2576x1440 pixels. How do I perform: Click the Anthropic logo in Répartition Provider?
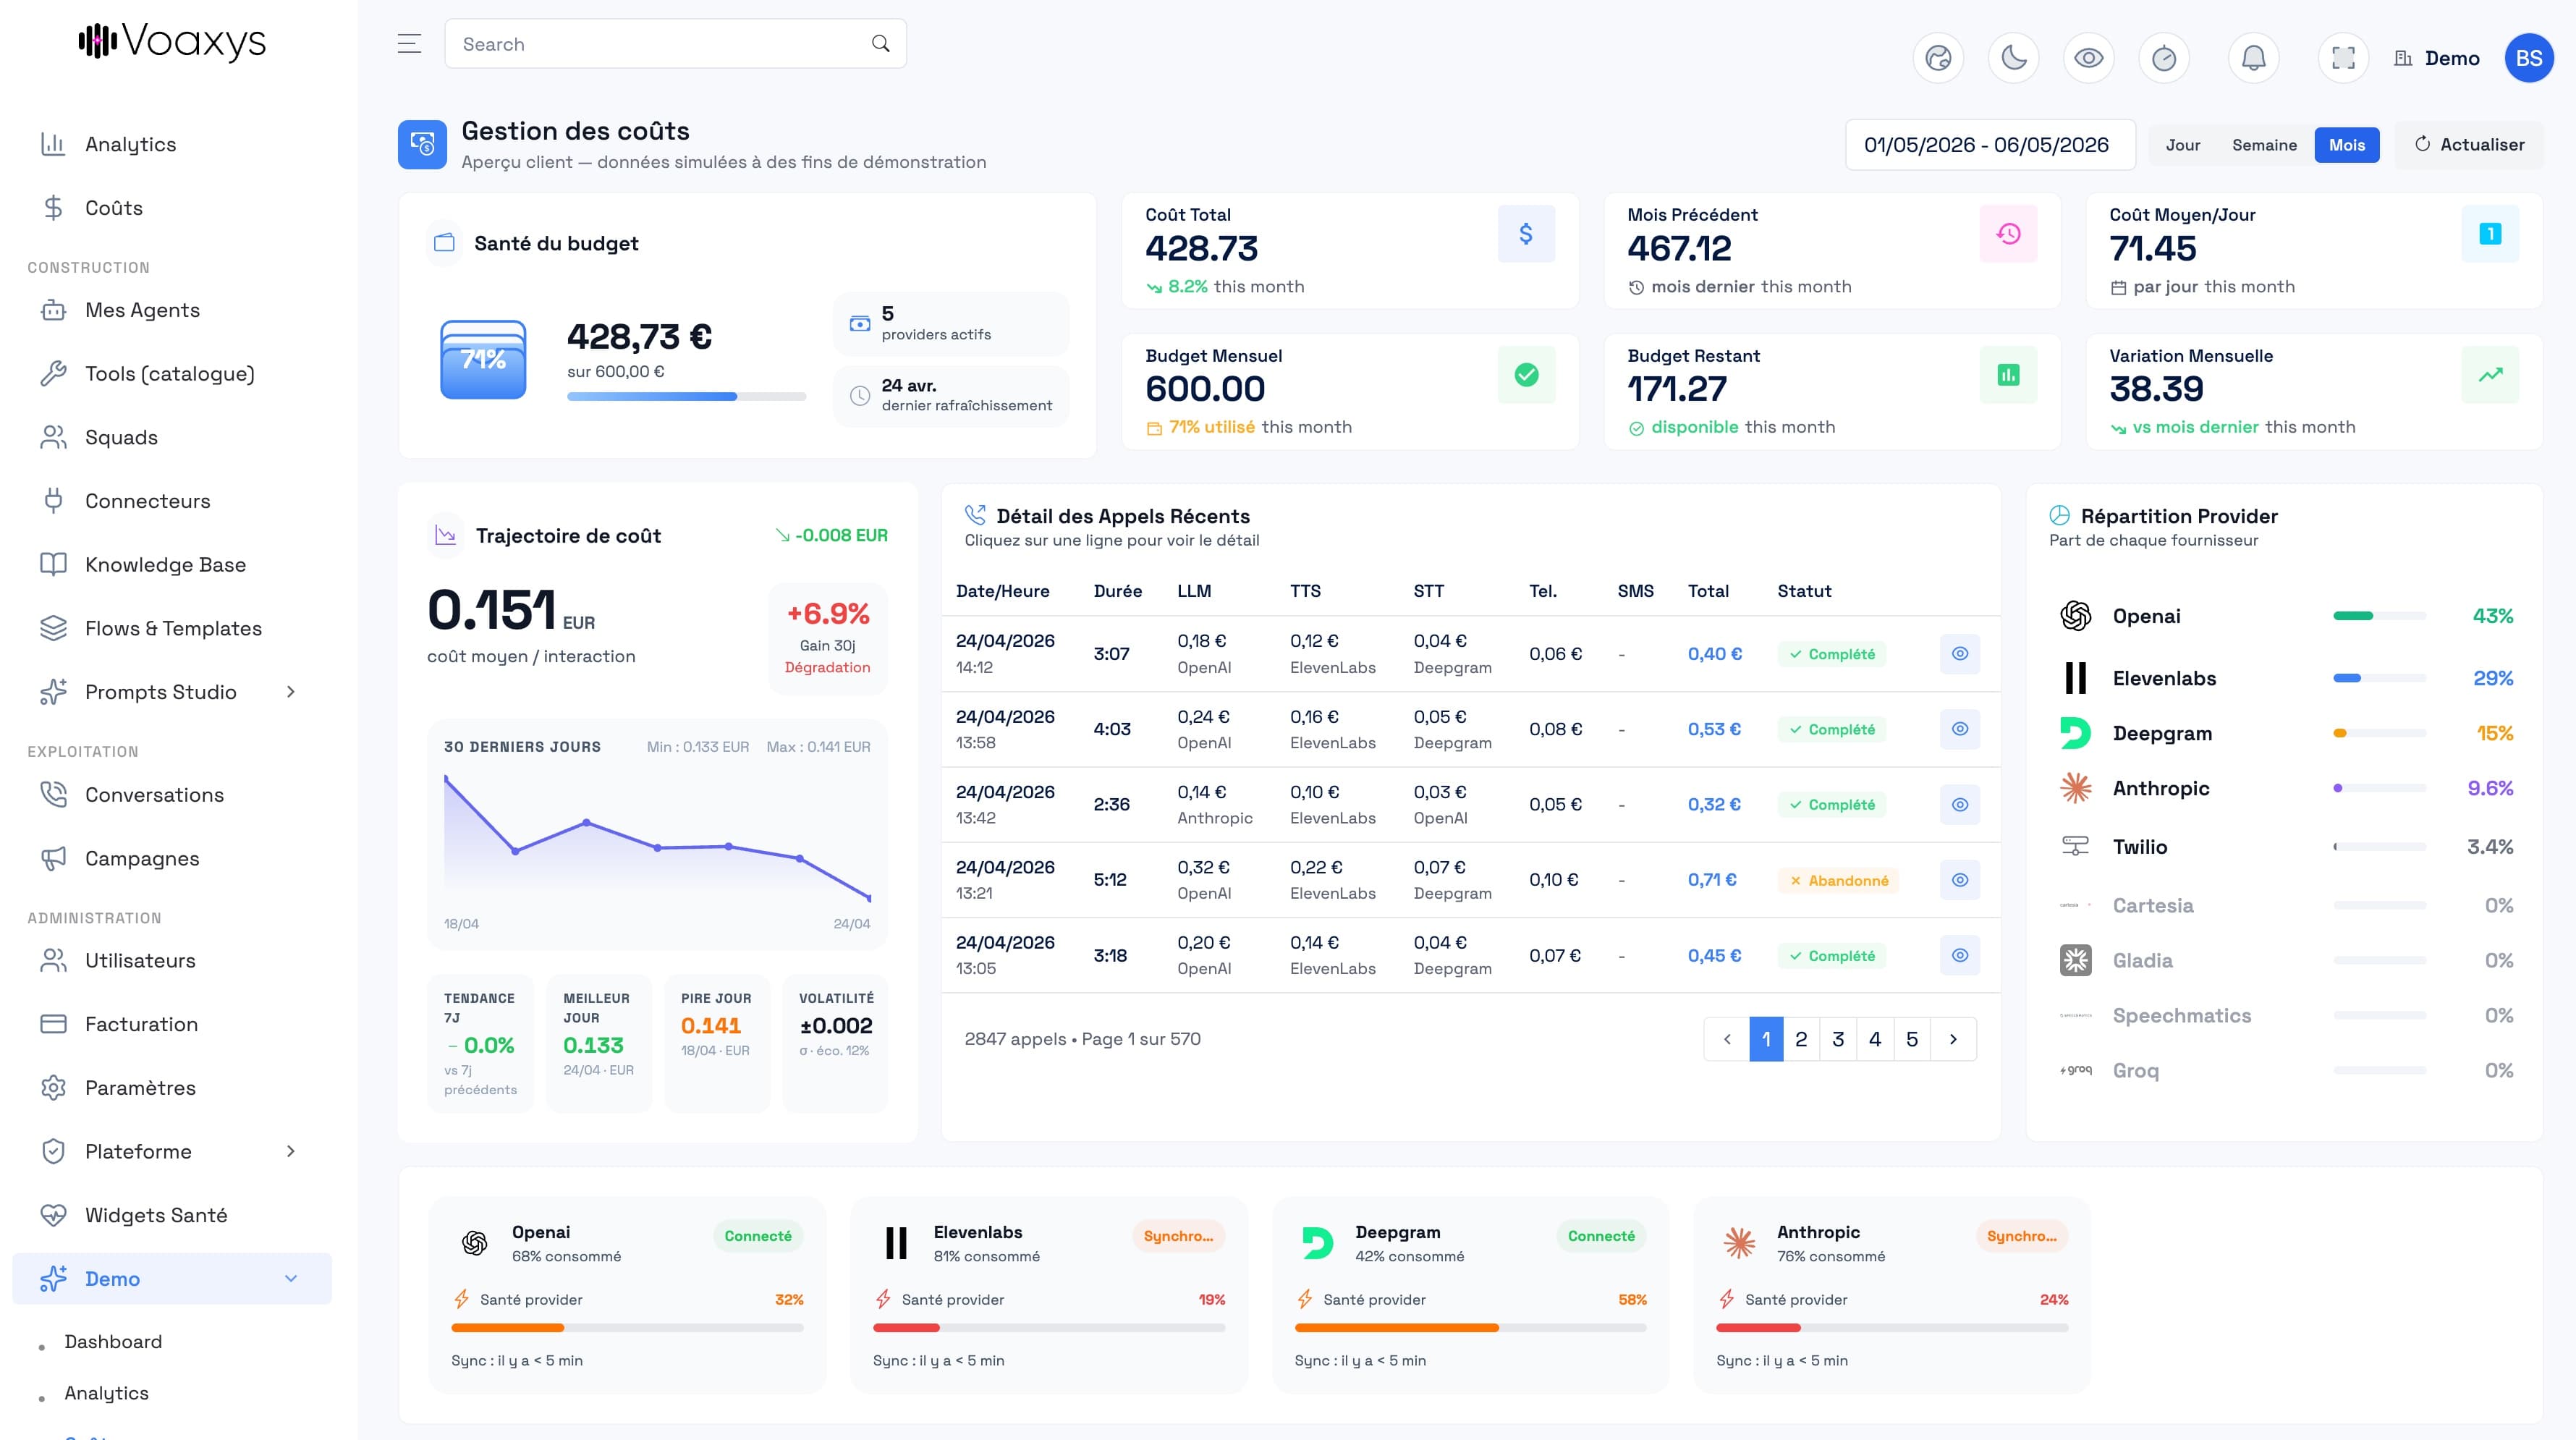[2075, 788]
